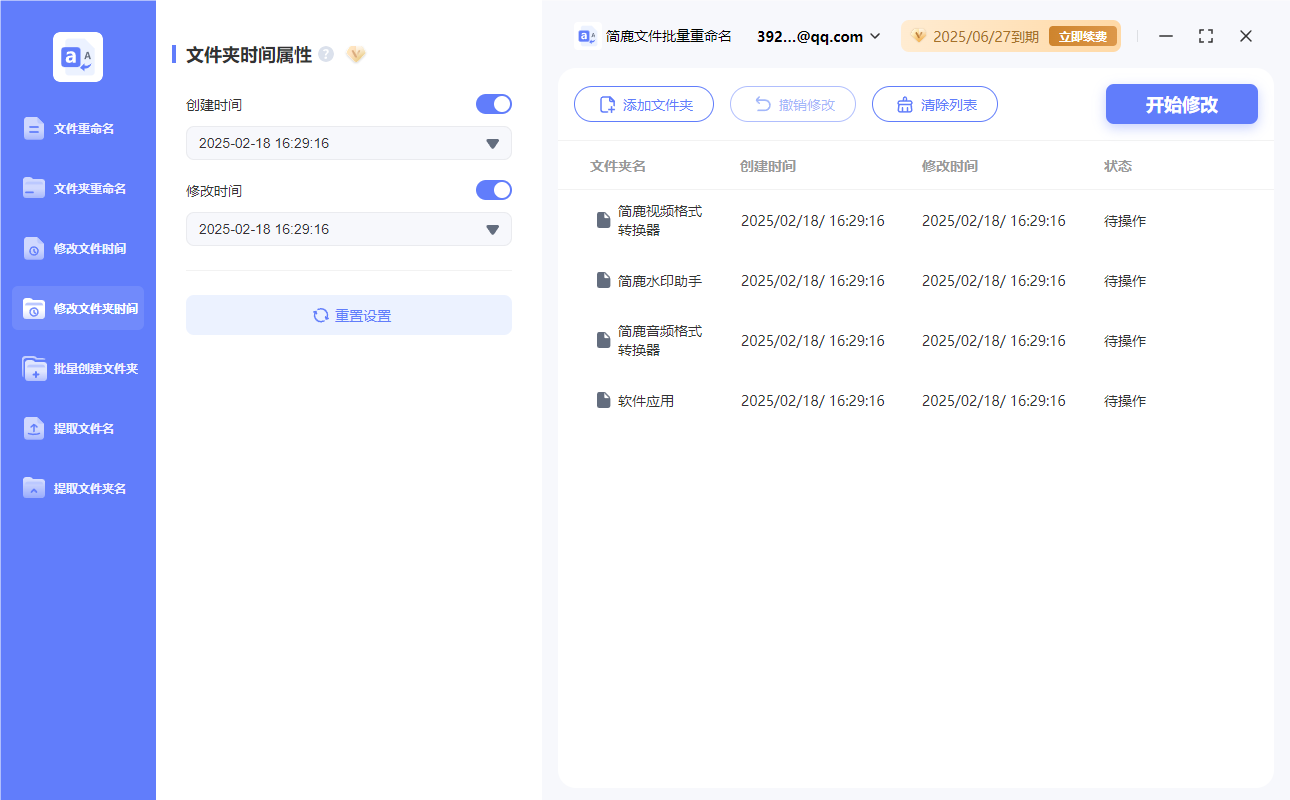Screen dimensions: 1290x800
Task: Turn off the 修改时间 toggle
Action: click(493, 190)
